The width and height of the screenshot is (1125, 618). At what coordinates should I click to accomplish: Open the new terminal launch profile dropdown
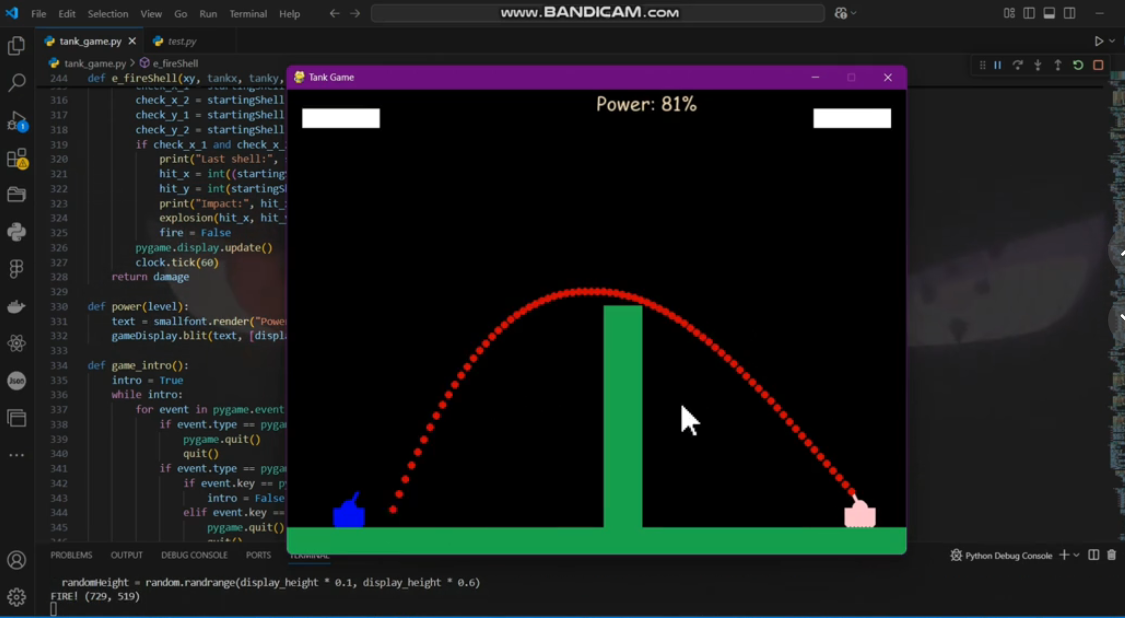coord(1077,555)
